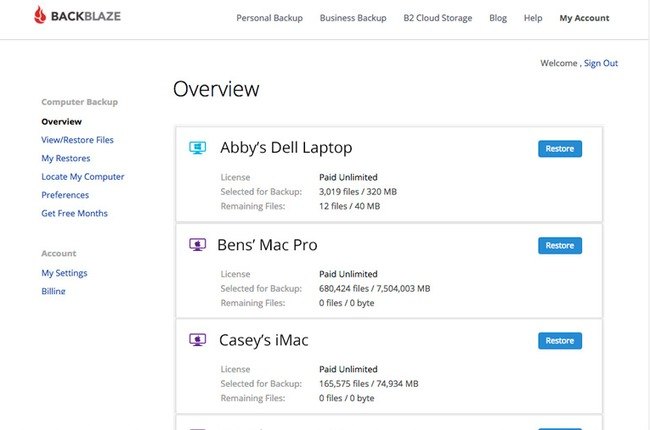Open Locate My Computer
The width and height of the screenshot is (650, 430).
(82, 177)
